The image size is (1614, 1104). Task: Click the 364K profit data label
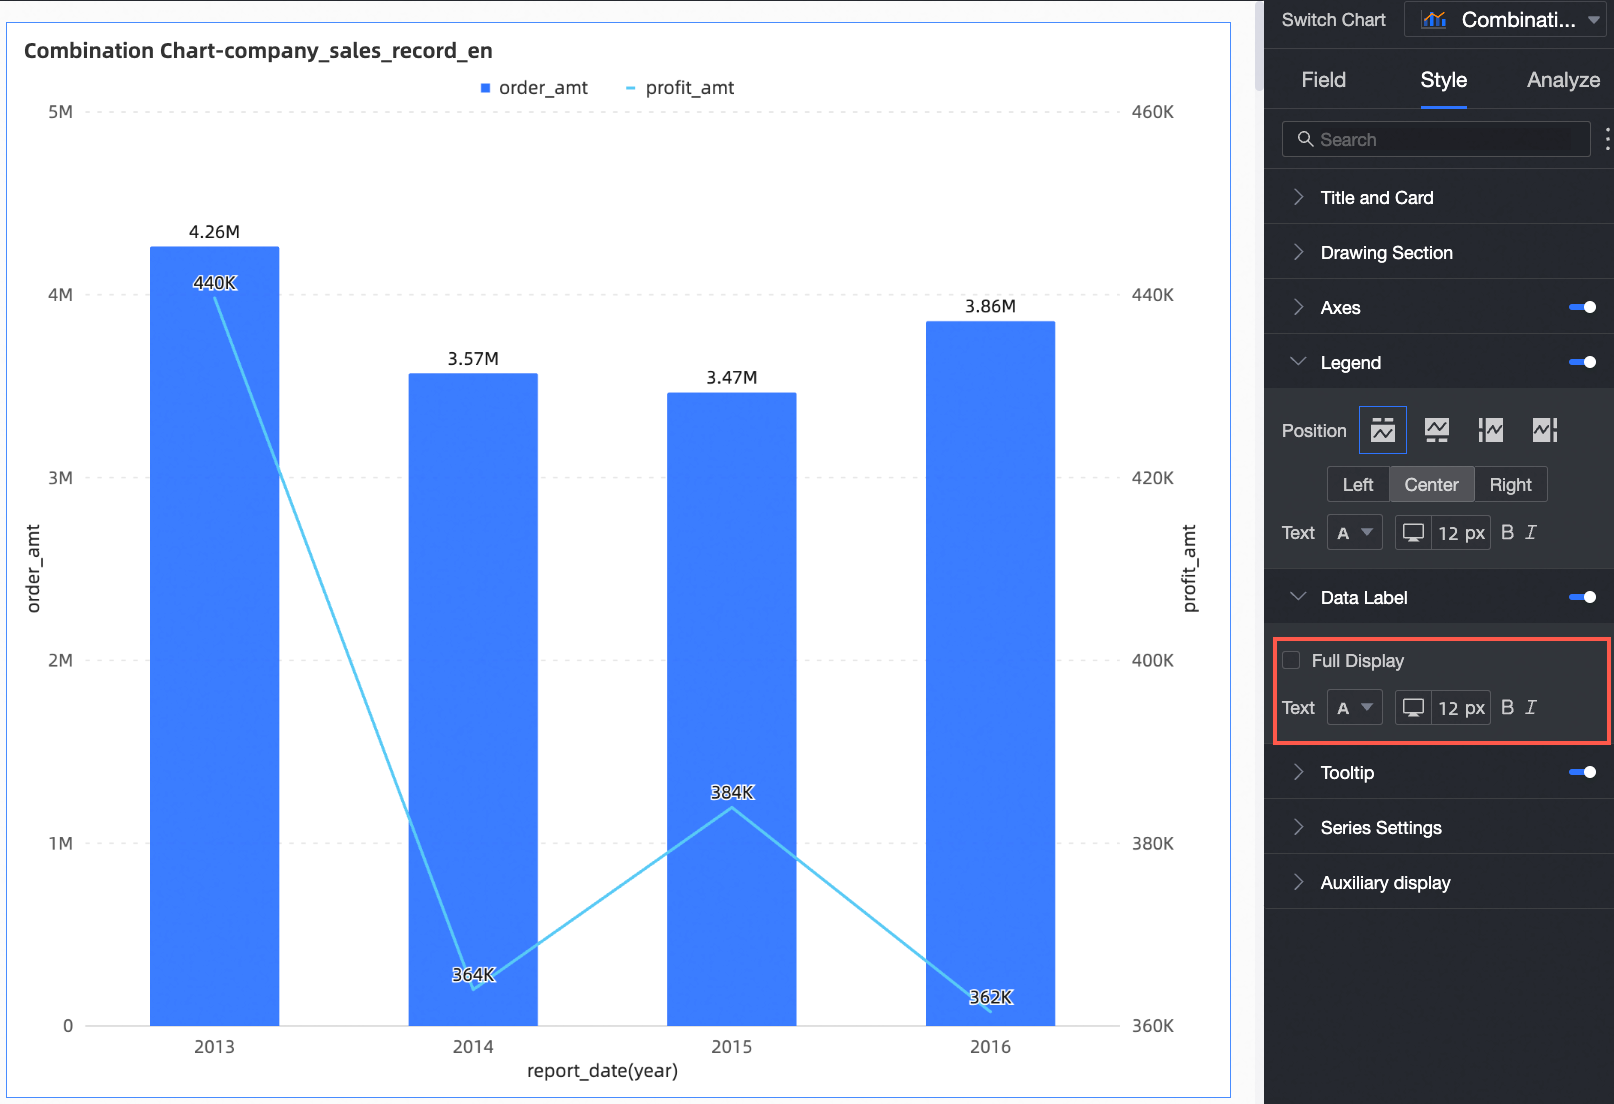point(473,974)
